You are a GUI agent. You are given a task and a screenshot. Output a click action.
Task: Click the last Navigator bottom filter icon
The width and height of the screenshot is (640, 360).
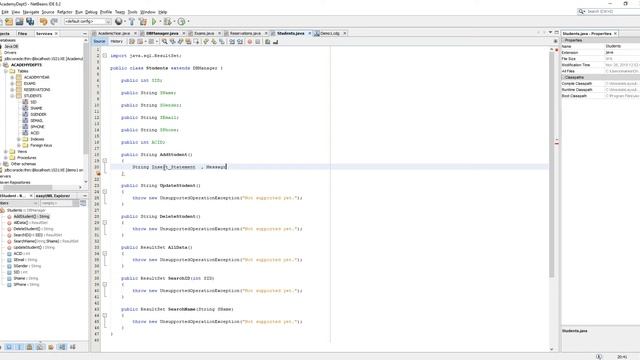73,347
